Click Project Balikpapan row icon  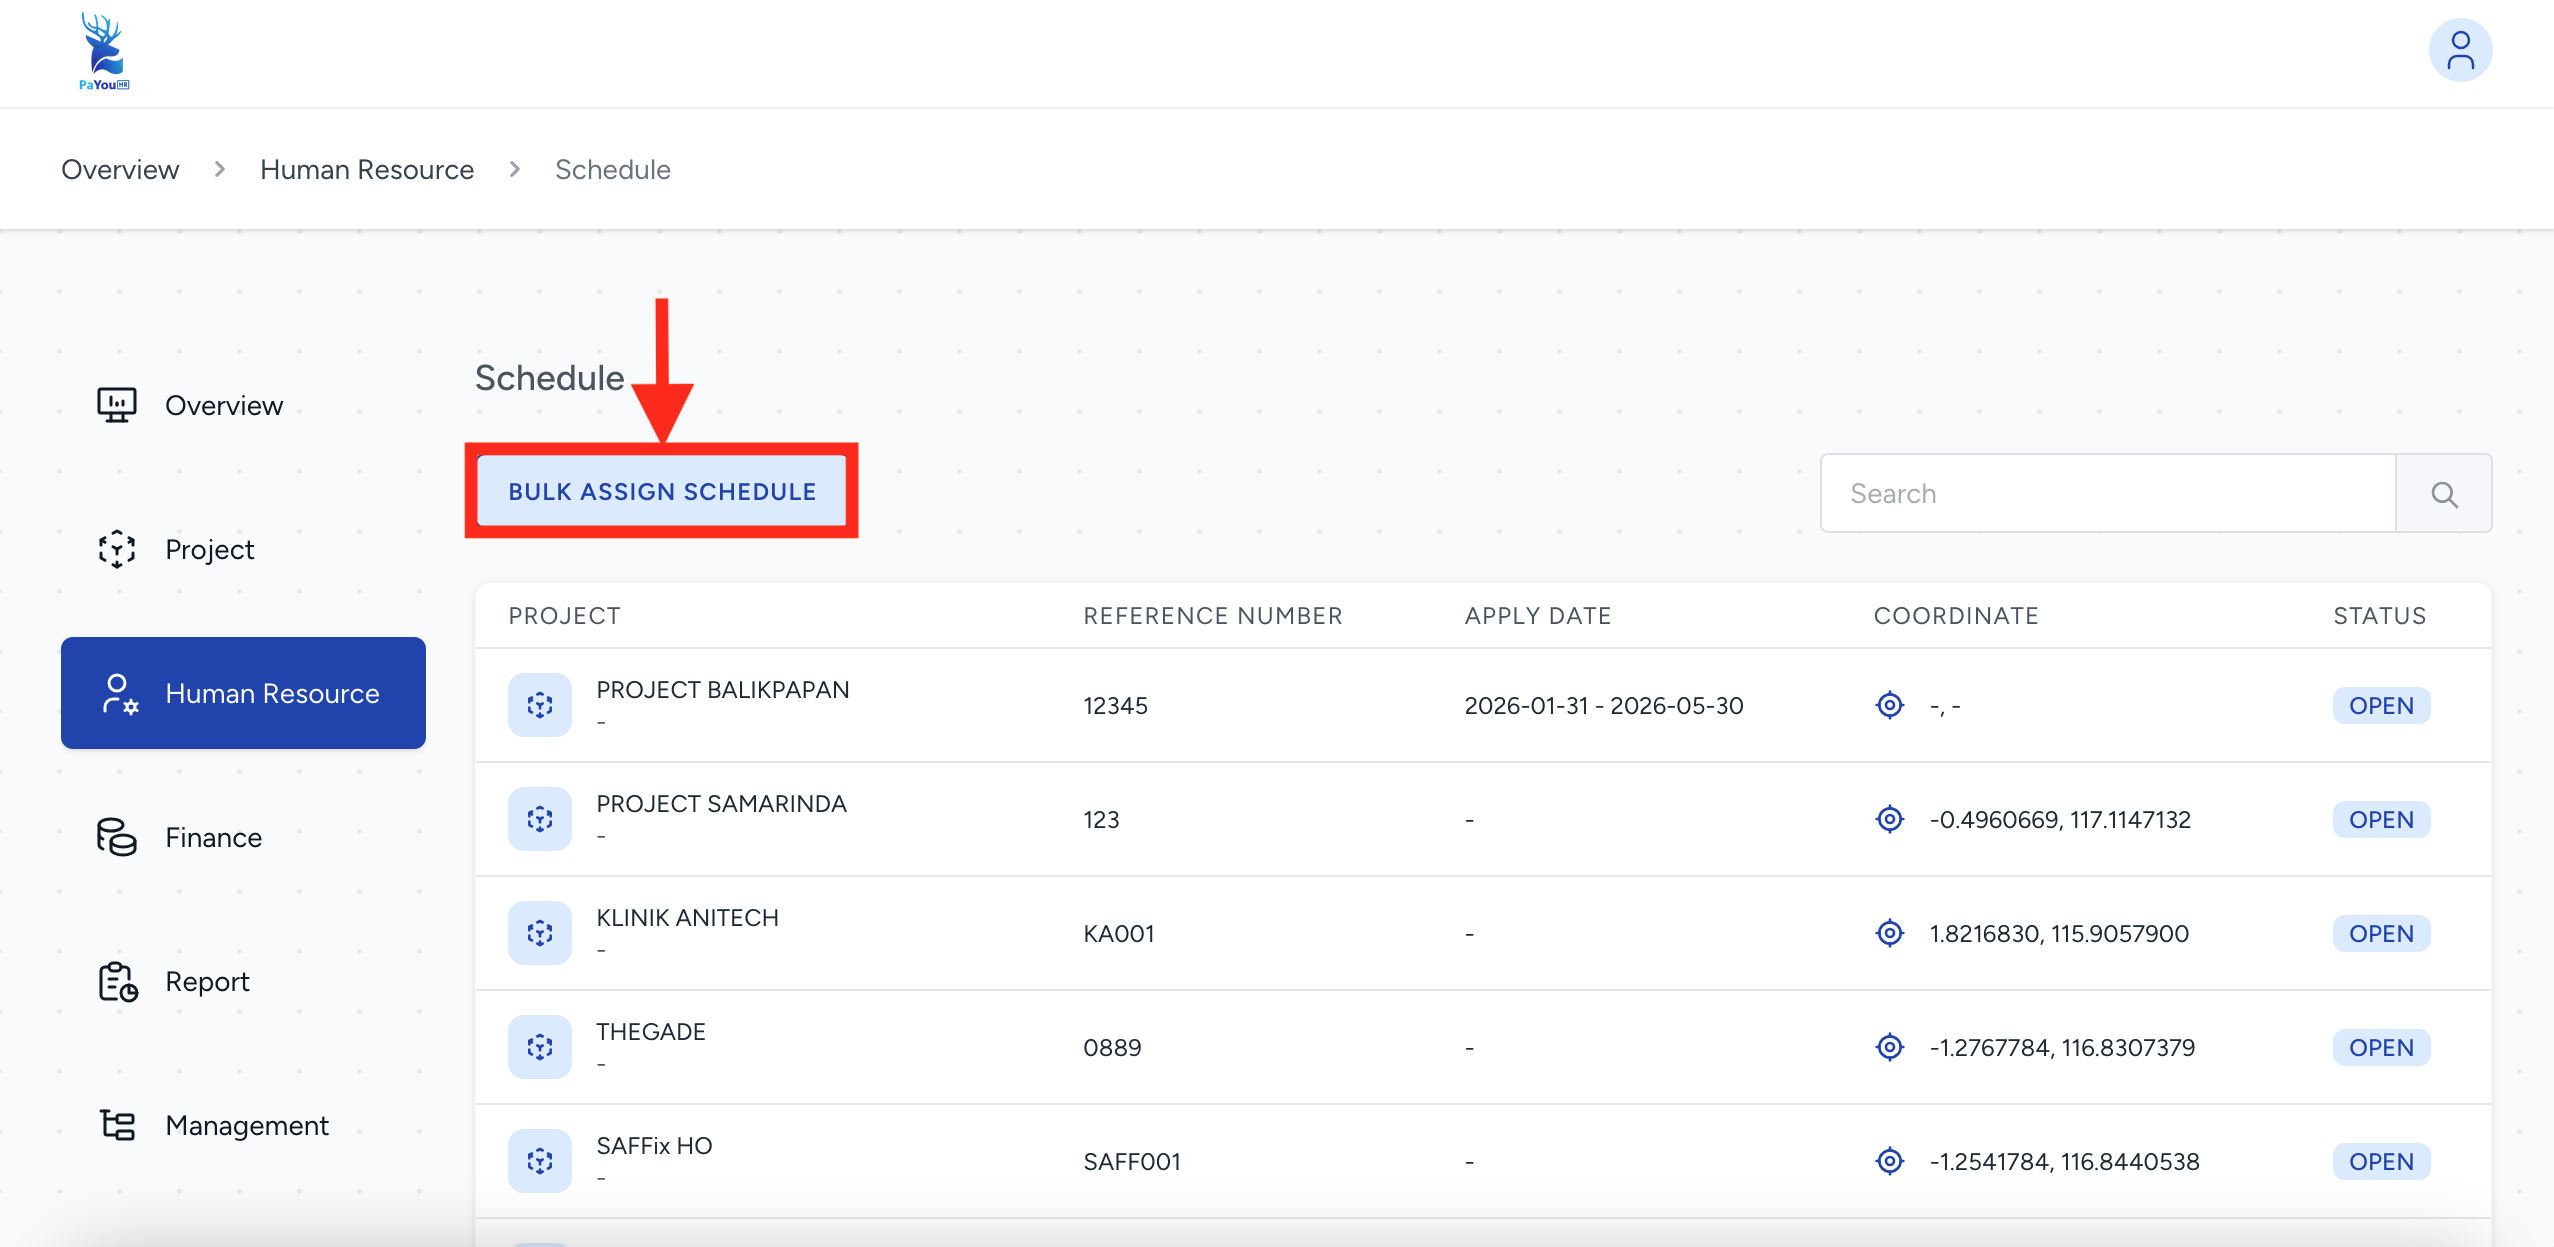point(540,706)
